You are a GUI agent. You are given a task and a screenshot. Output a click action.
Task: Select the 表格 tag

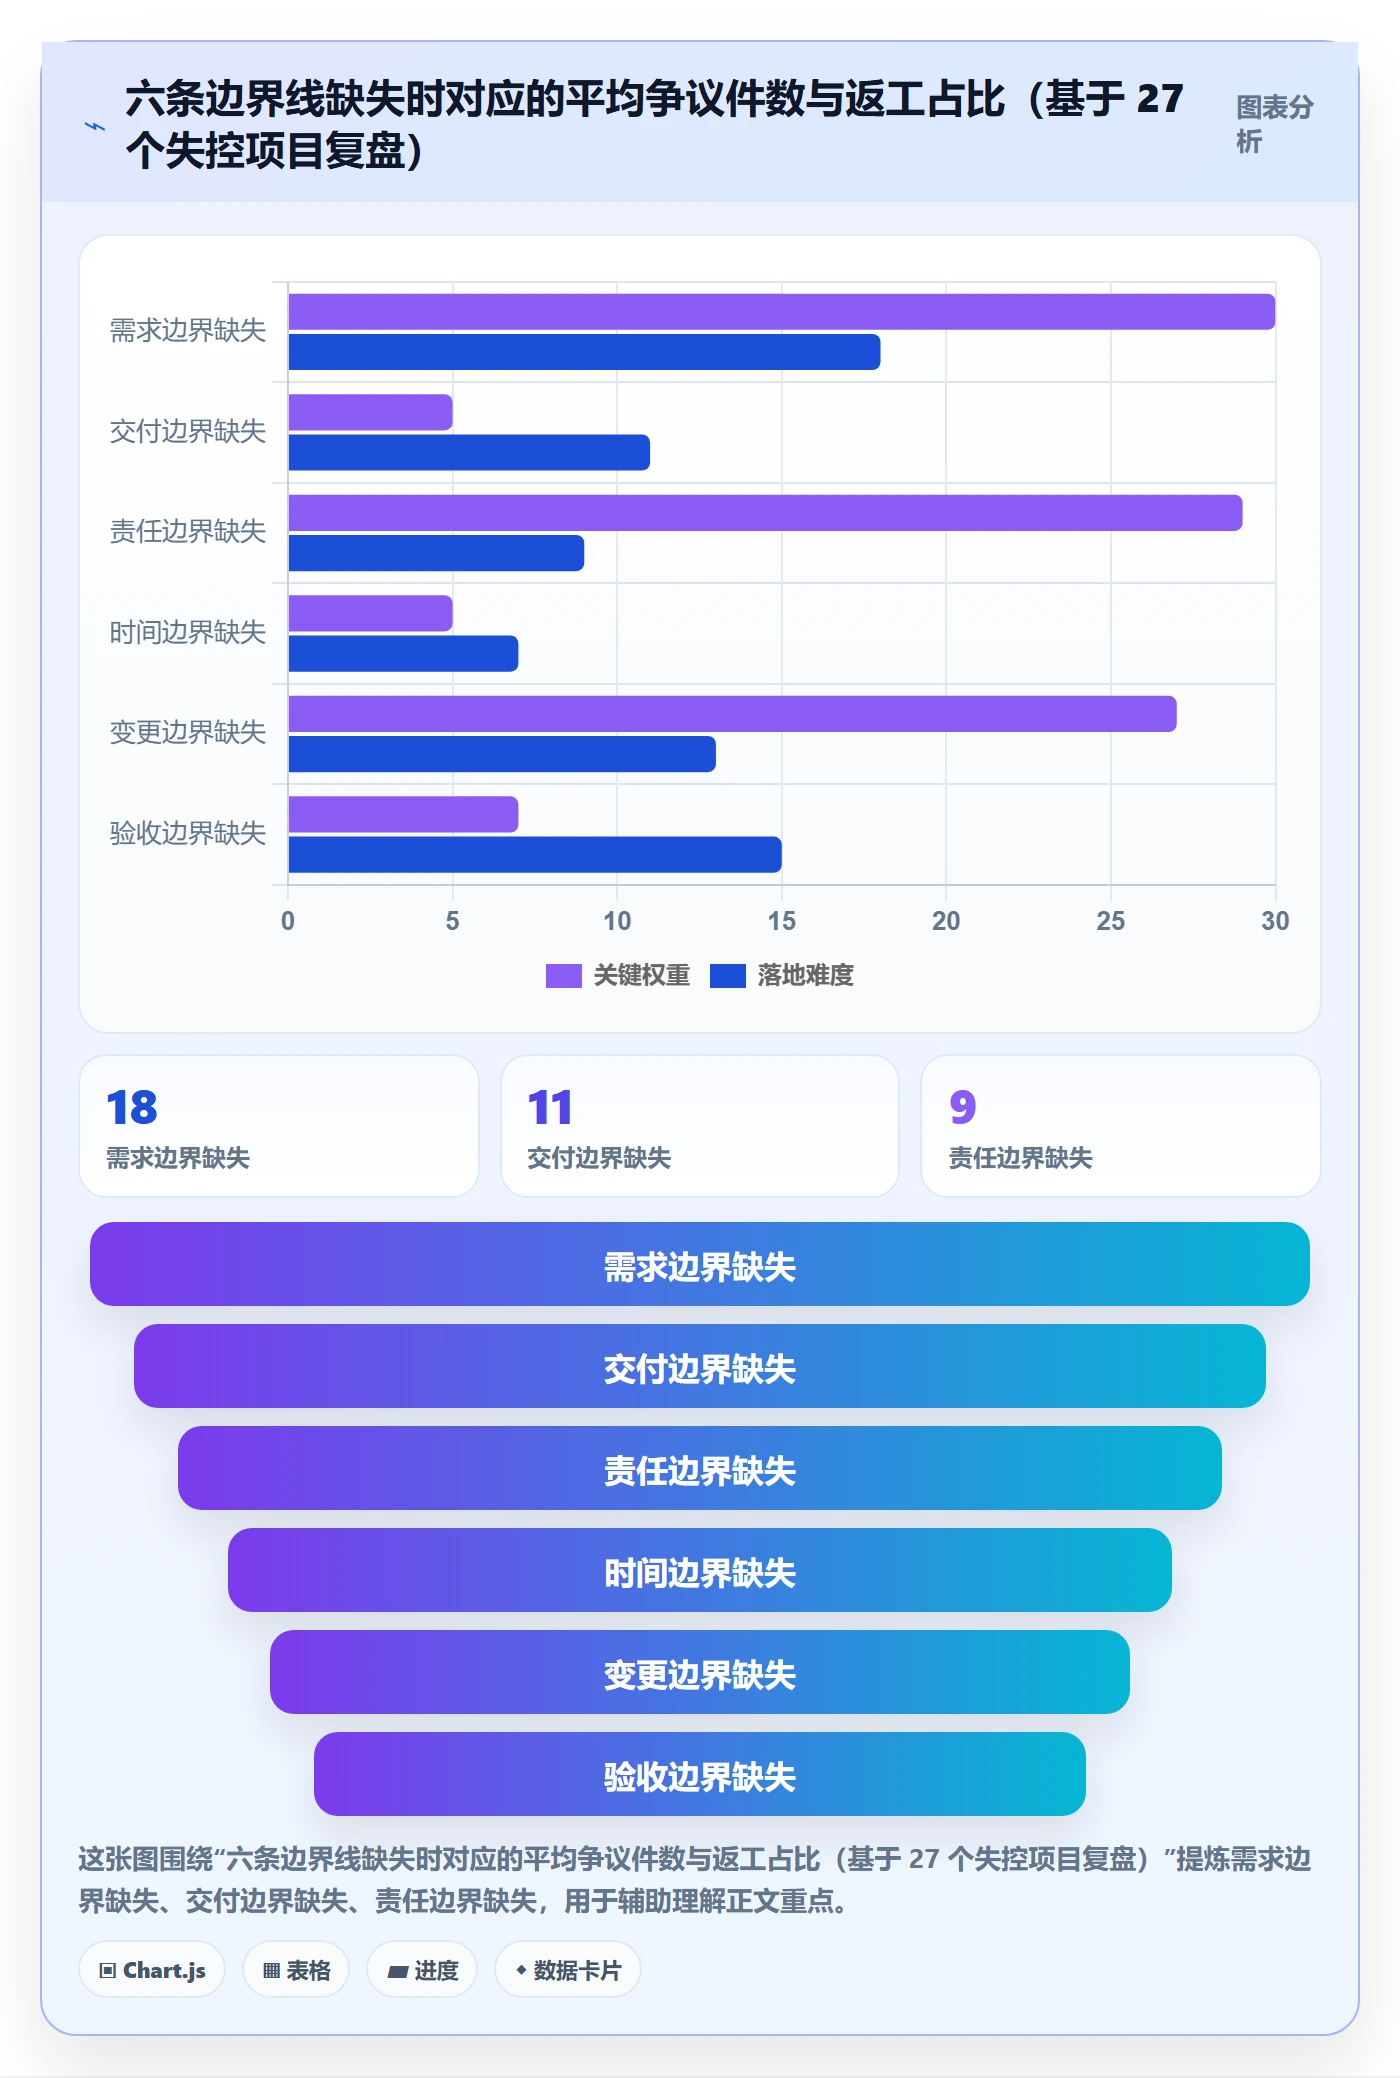coord(296,1970)
